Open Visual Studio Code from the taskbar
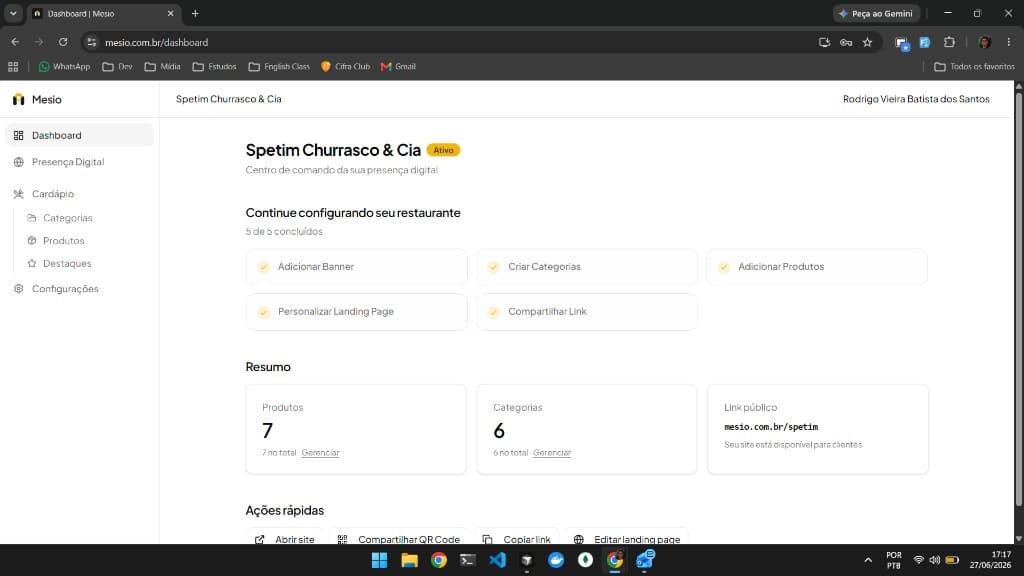Screen dimensions: 1024x576 pos(497,560)
